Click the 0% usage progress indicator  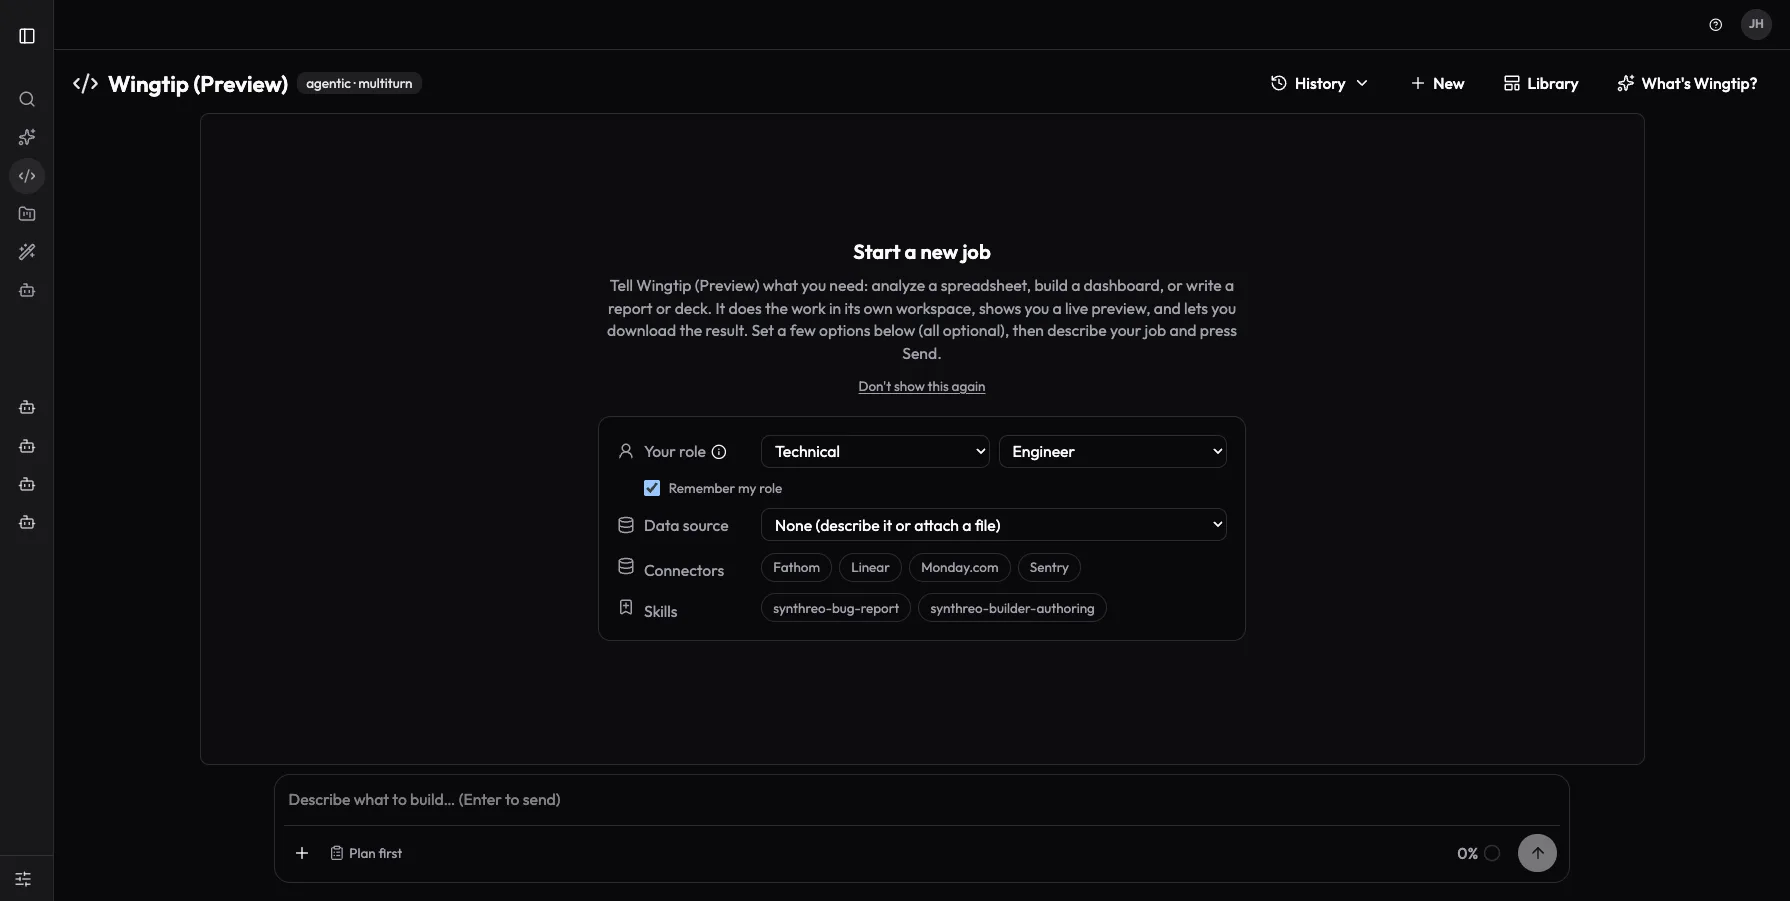tap(1478, 853)
